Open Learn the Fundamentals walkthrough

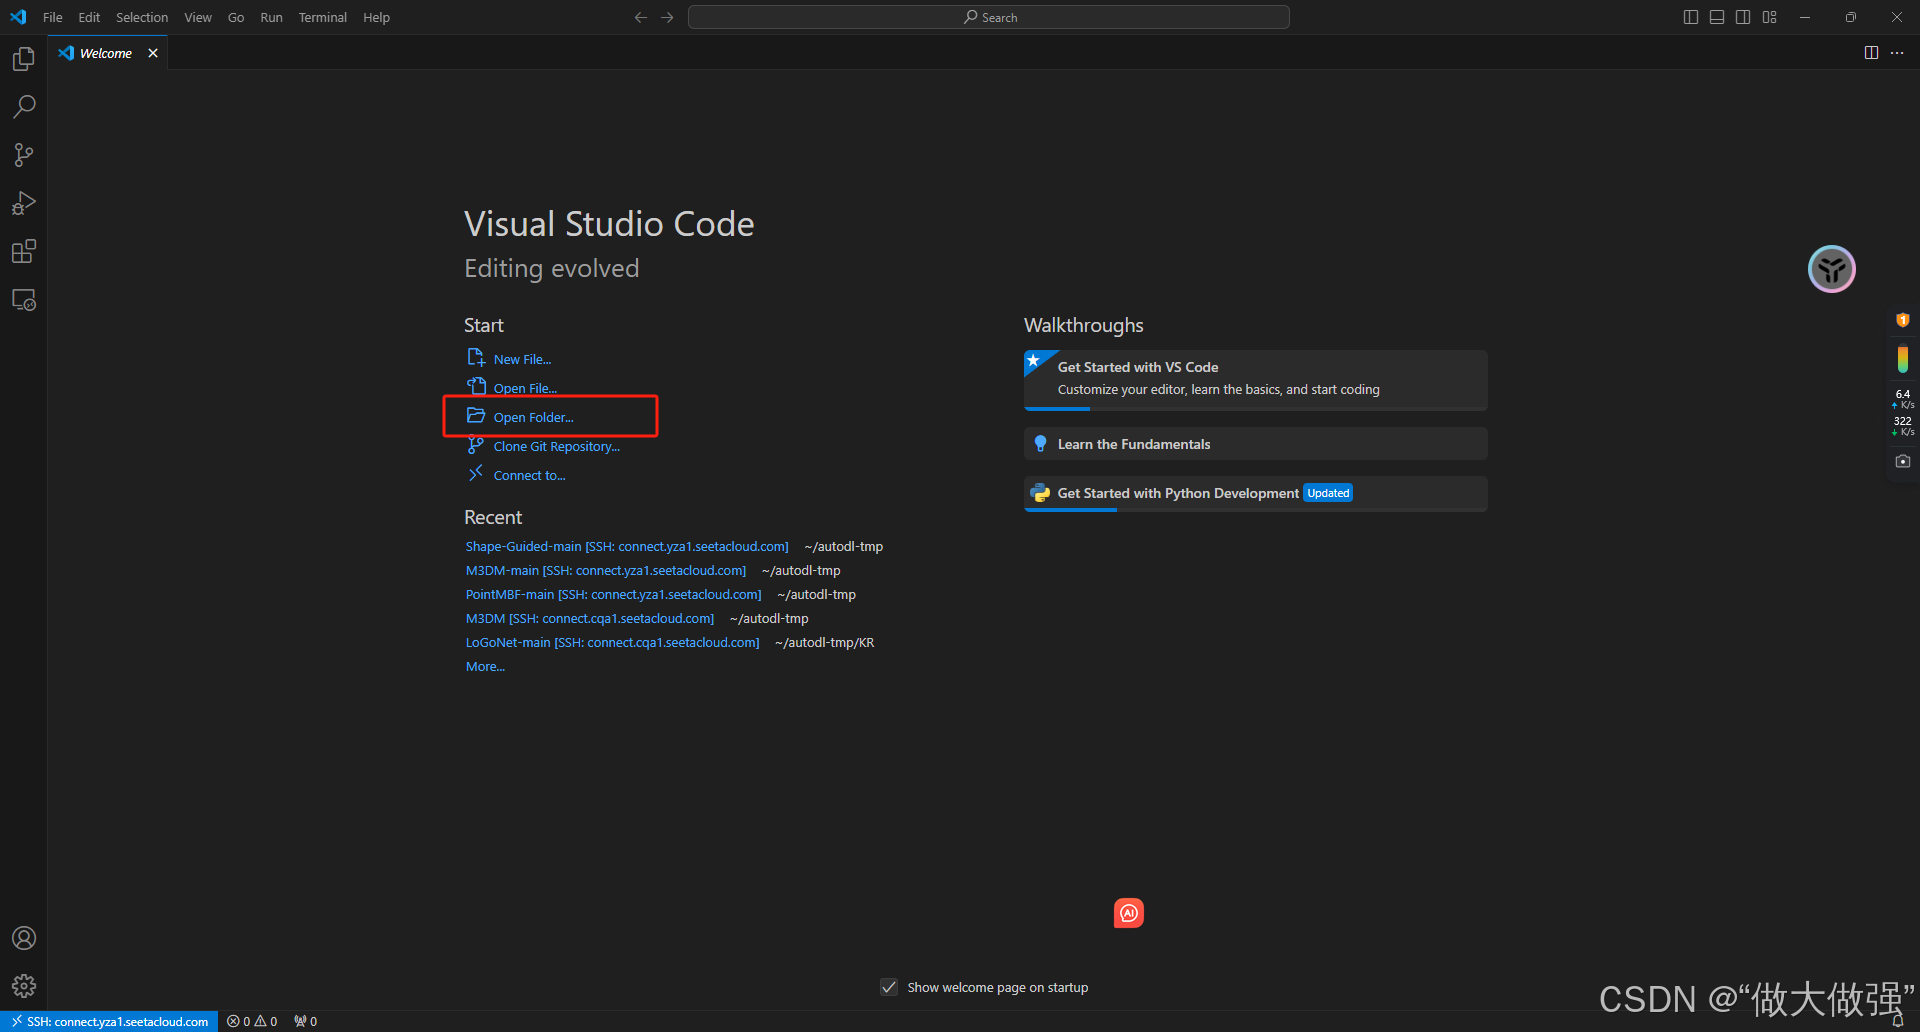tap(1255, 444)
